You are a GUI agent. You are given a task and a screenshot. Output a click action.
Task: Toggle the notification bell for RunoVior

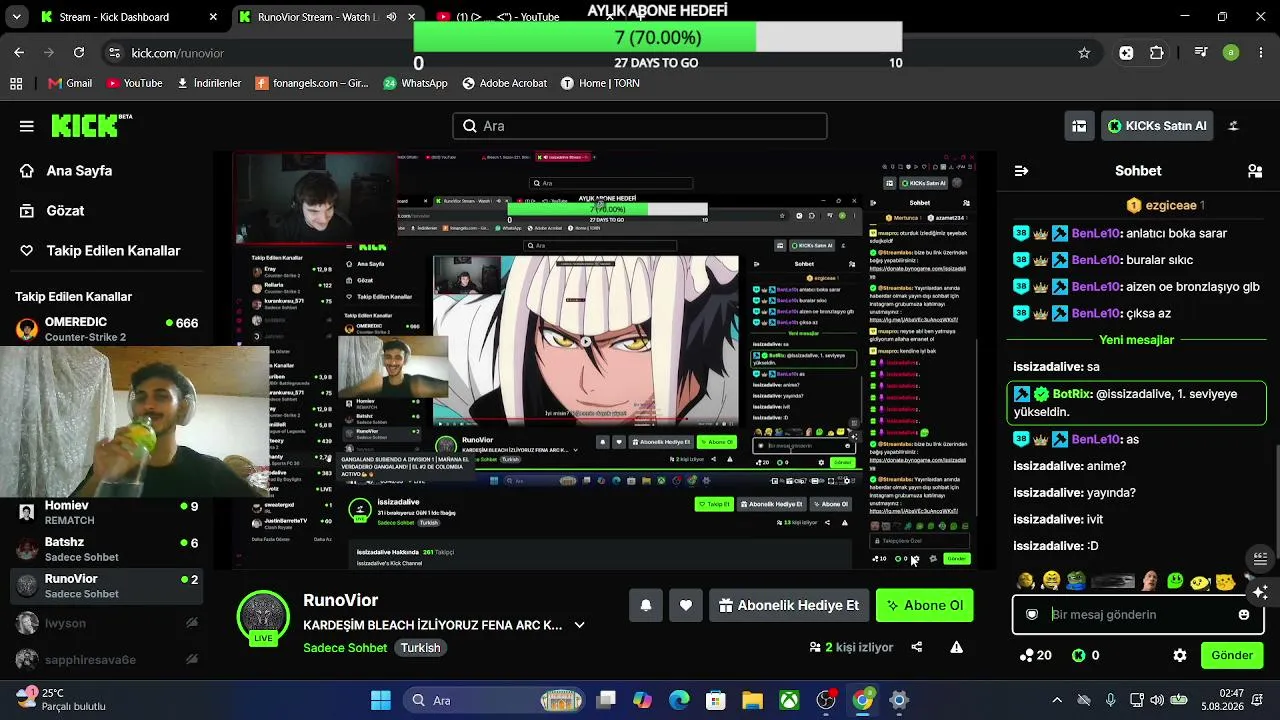[x=646, y=605]
